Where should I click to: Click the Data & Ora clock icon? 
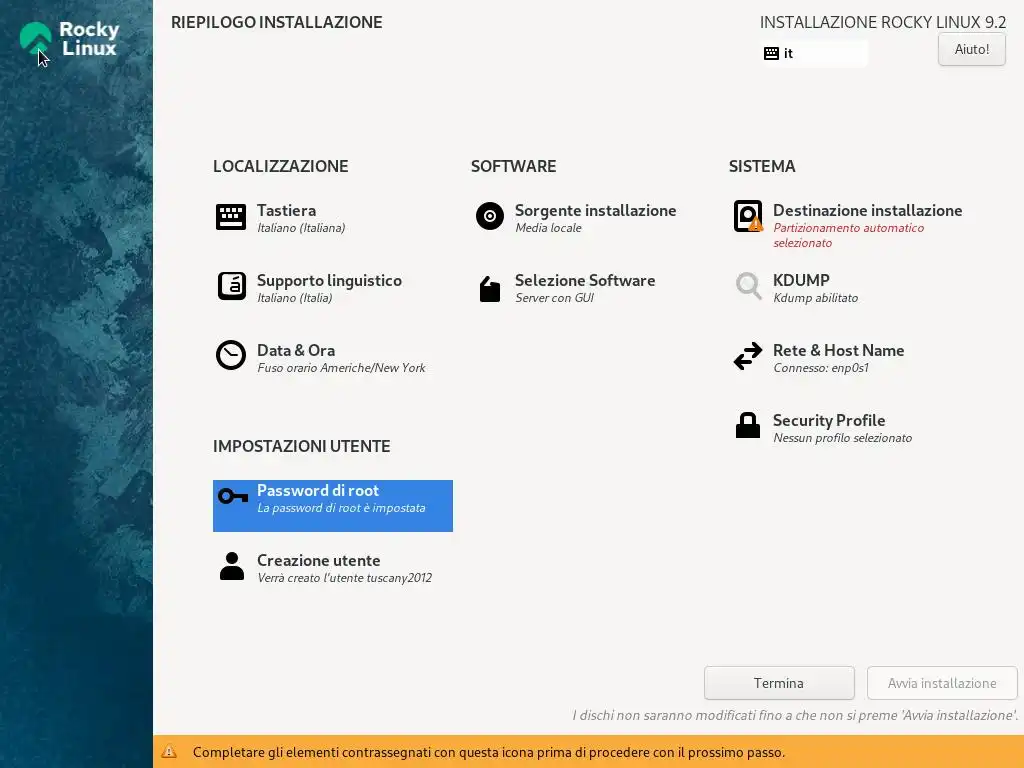coord(231,355)
